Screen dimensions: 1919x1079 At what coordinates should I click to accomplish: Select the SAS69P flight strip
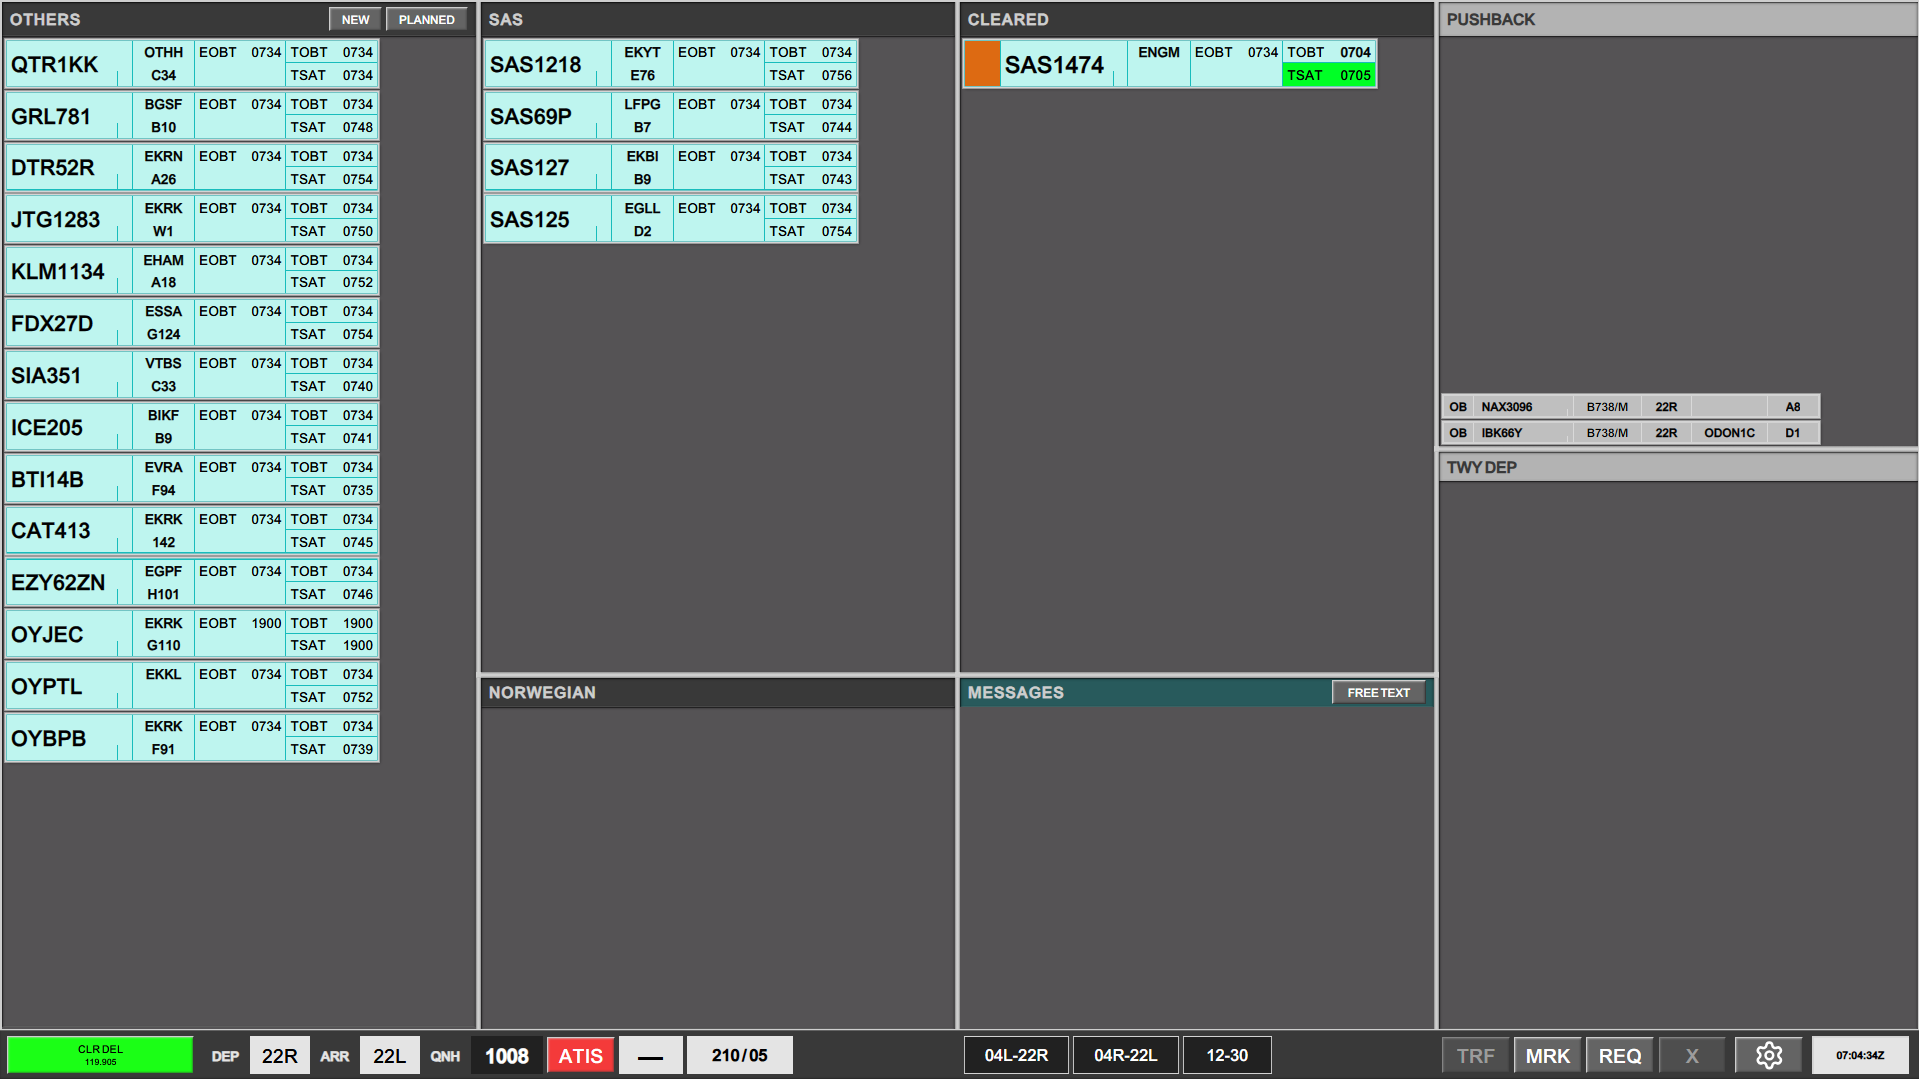671,116
